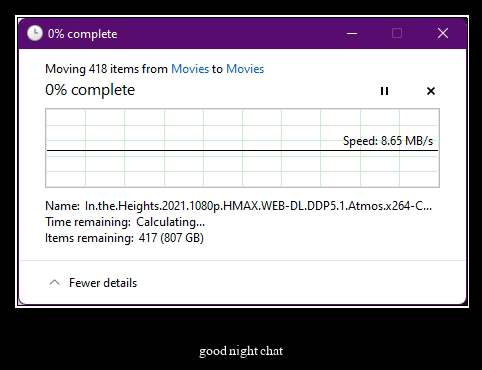Click the Time remaining Calculating text
Screen dimensions: 482x370
(125, 222)
